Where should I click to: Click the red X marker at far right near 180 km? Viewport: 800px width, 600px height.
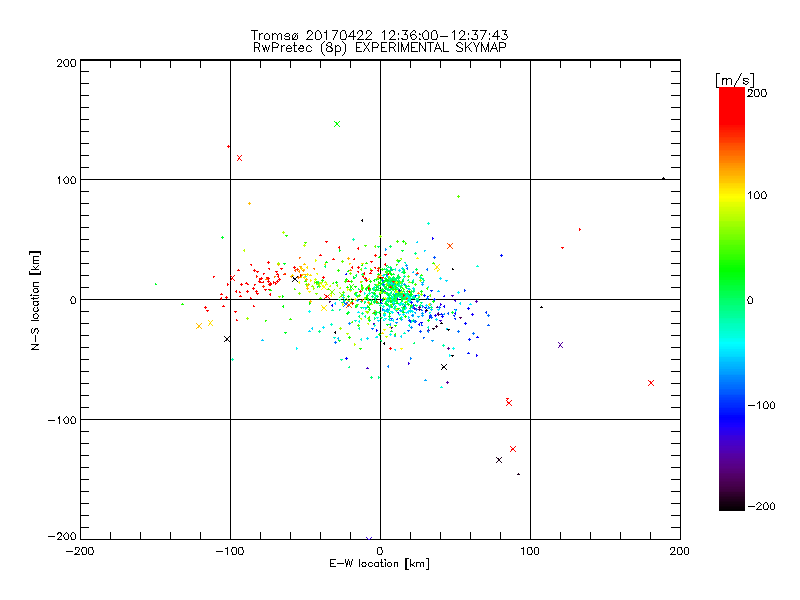(x=651, y=383)
